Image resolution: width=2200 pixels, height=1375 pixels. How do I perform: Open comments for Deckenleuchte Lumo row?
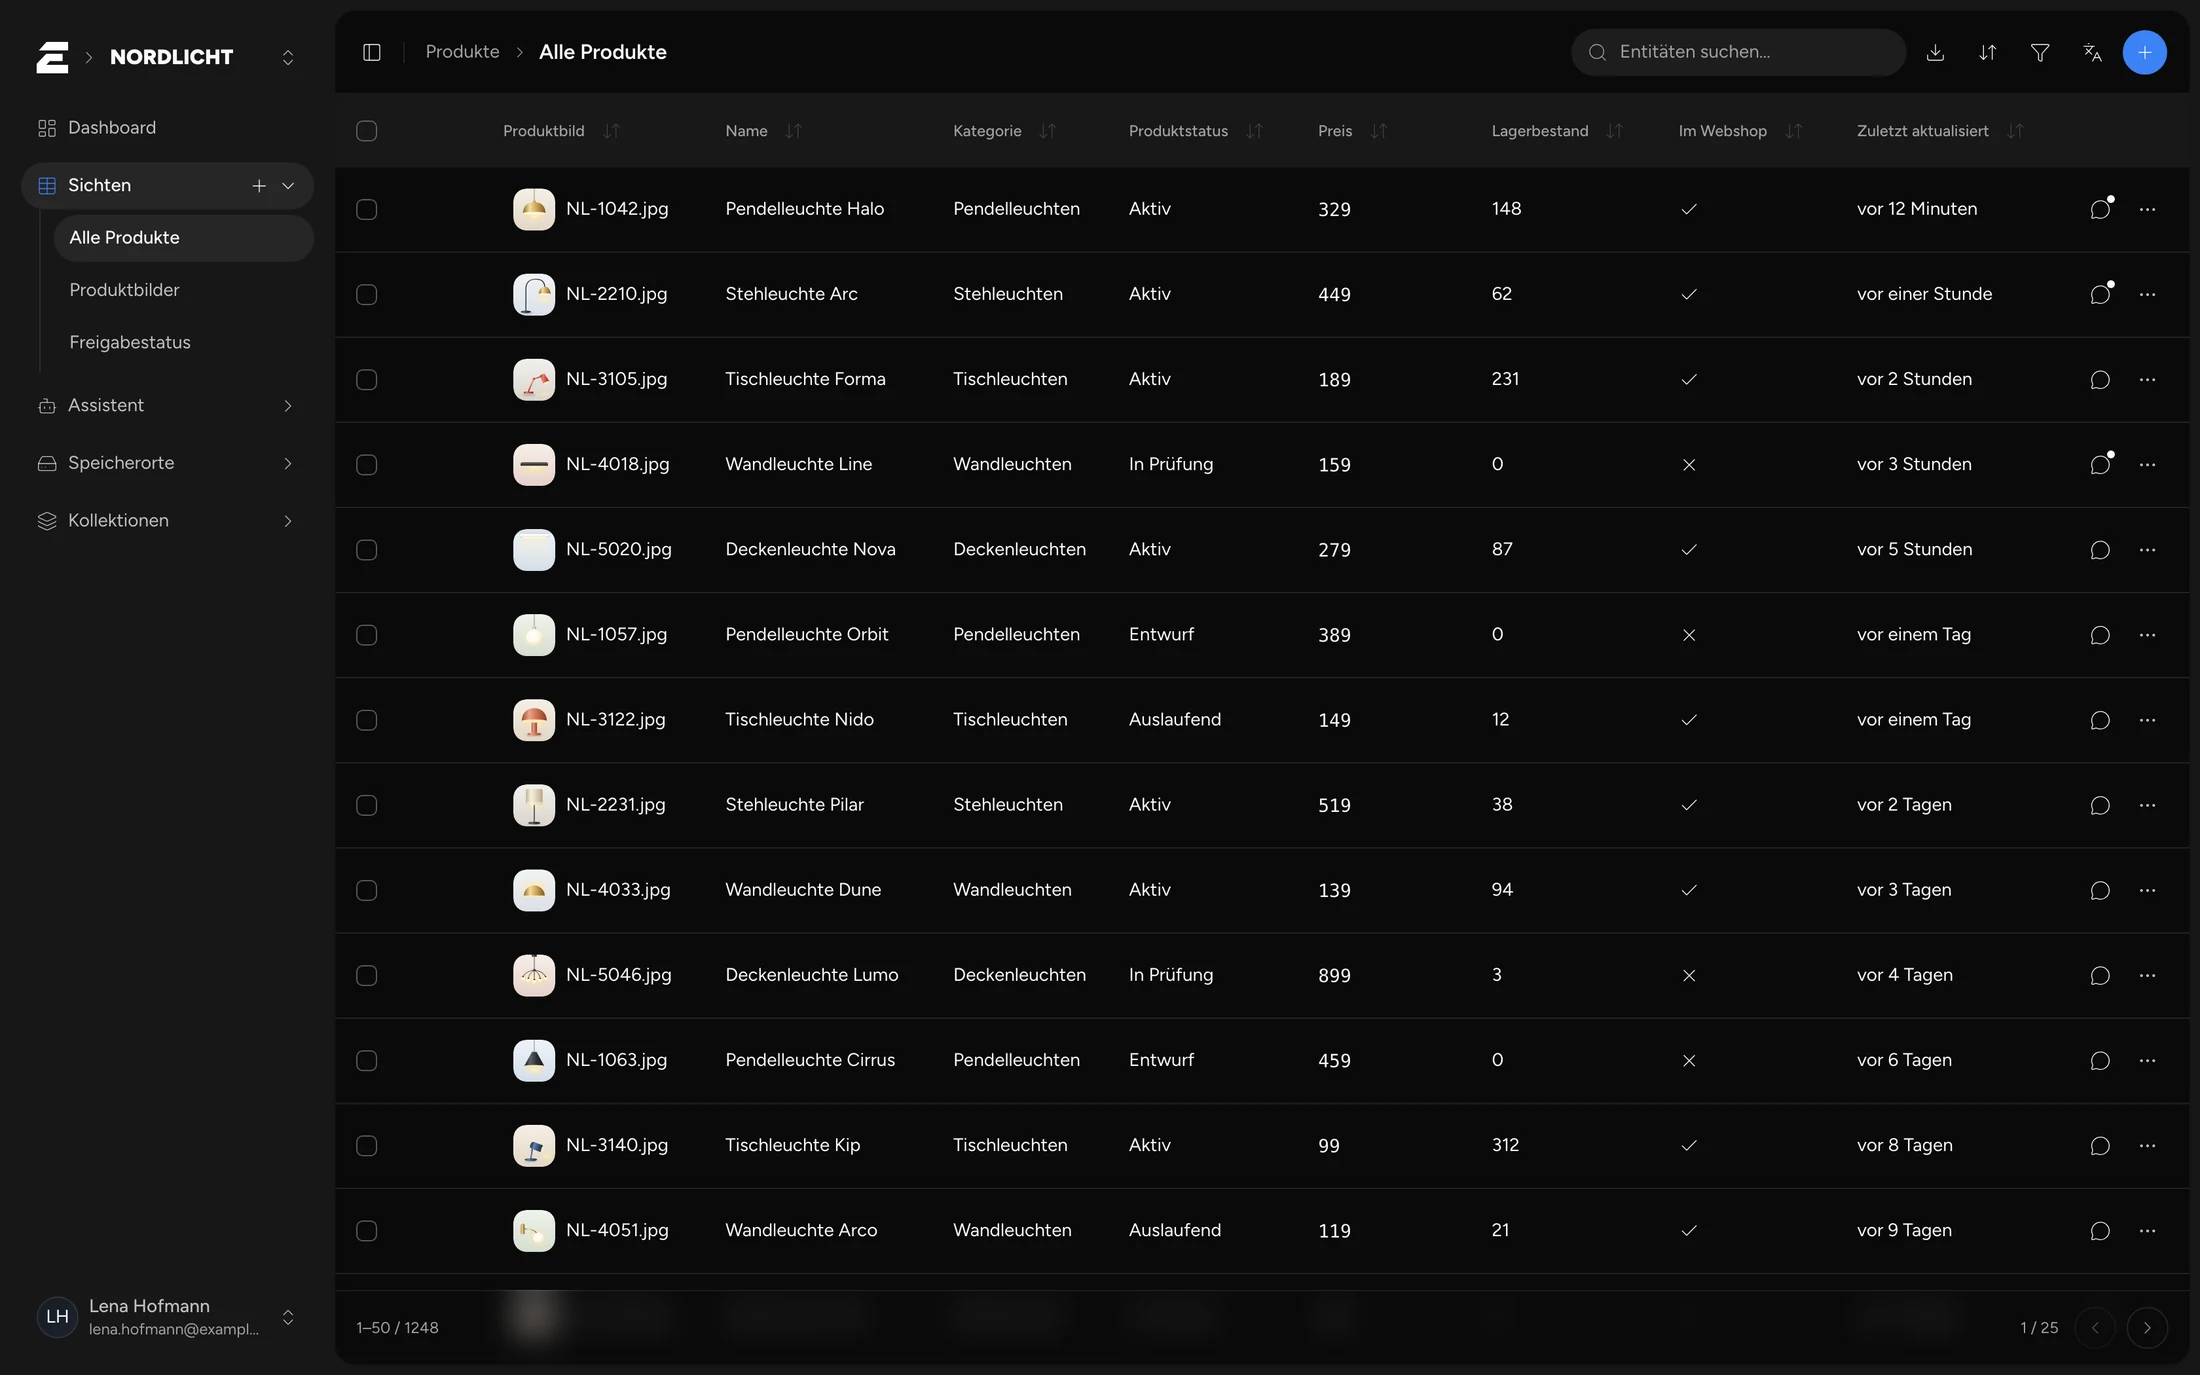pos(2100,975)
